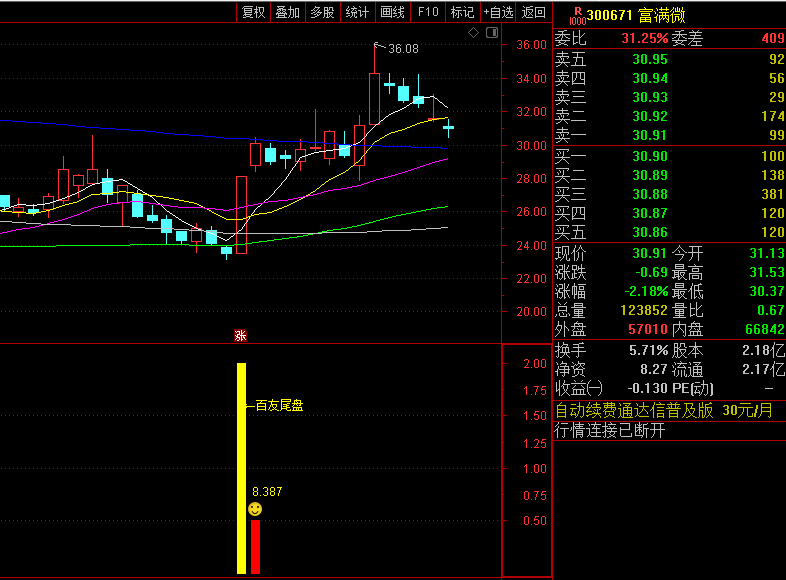The height and width of the screenshot is (580, 786).
Task: Select 卖一 price 30.91
Action: pyautogui.click(x=650, y=135)
